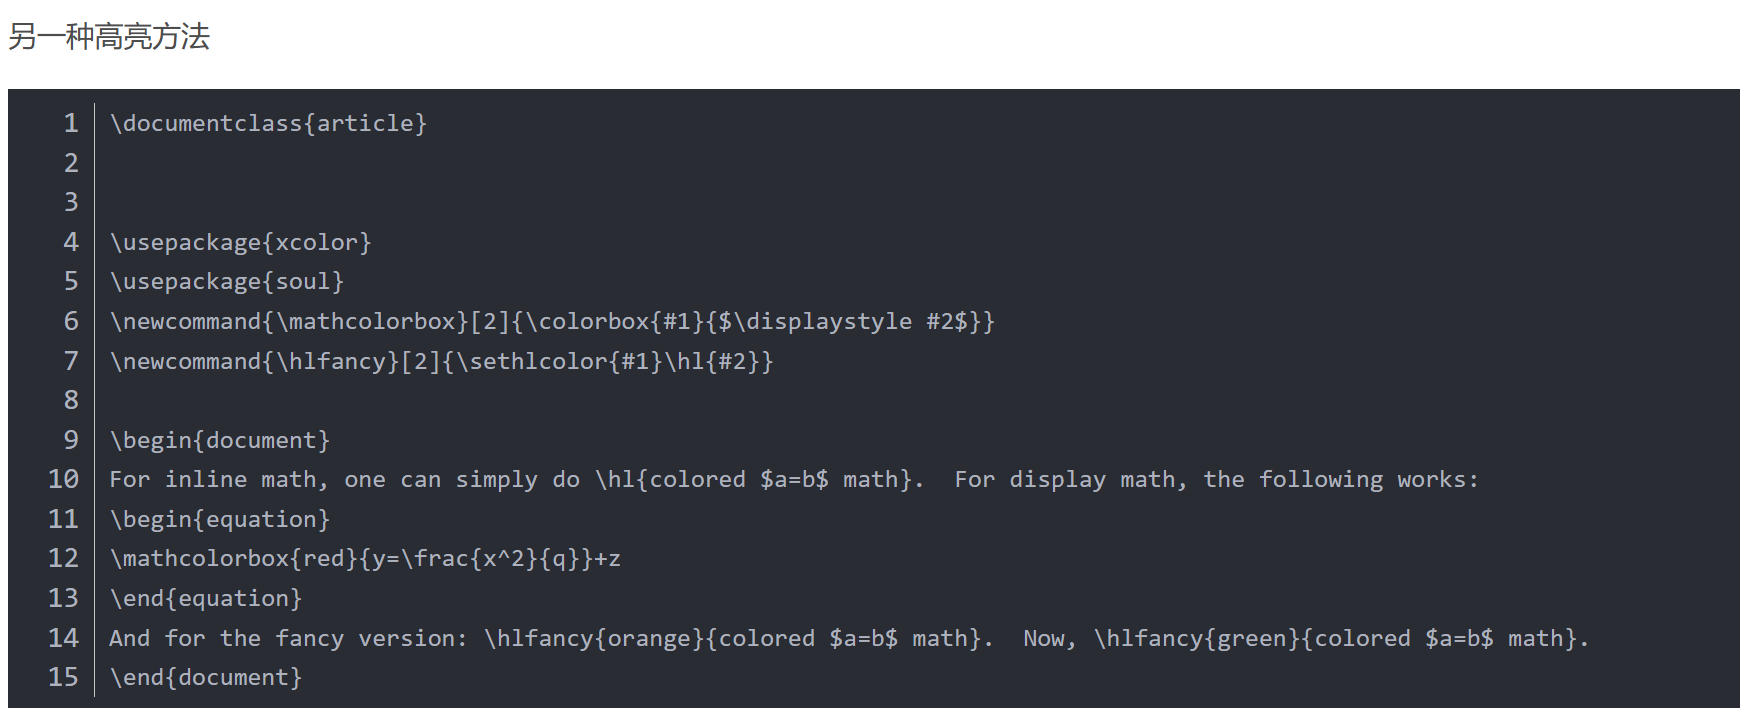Click the \end{document} line
Viewport: 1750px width, 719px height.
click(206, 677)
